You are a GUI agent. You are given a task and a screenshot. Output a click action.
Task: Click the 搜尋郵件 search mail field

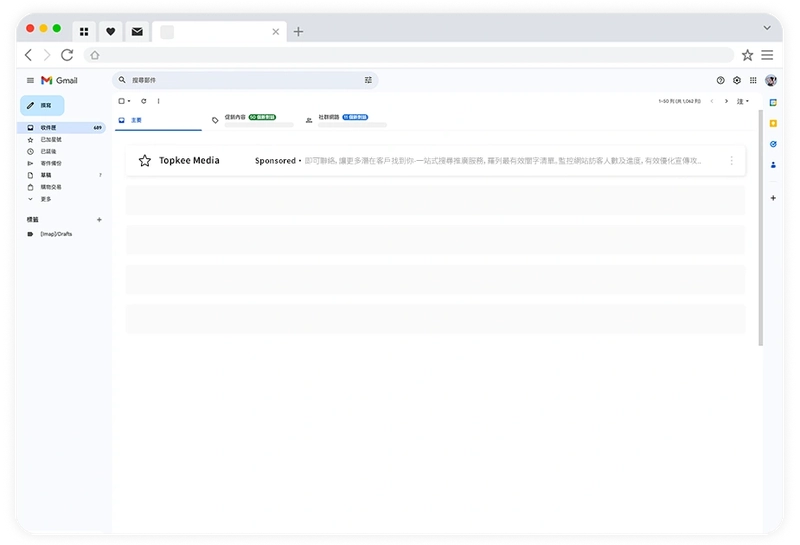(240, 80)
